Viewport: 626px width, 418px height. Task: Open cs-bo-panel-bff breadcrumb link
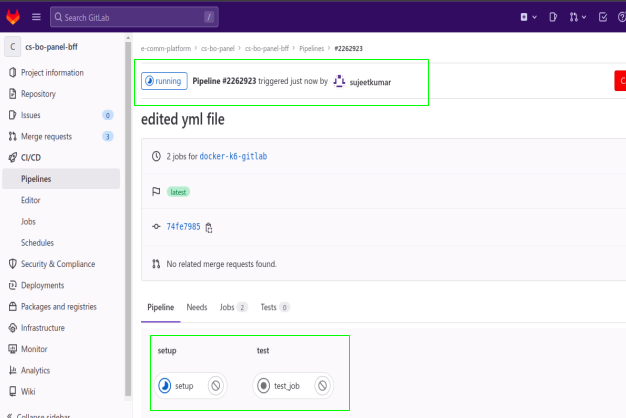tap(267, 48)
